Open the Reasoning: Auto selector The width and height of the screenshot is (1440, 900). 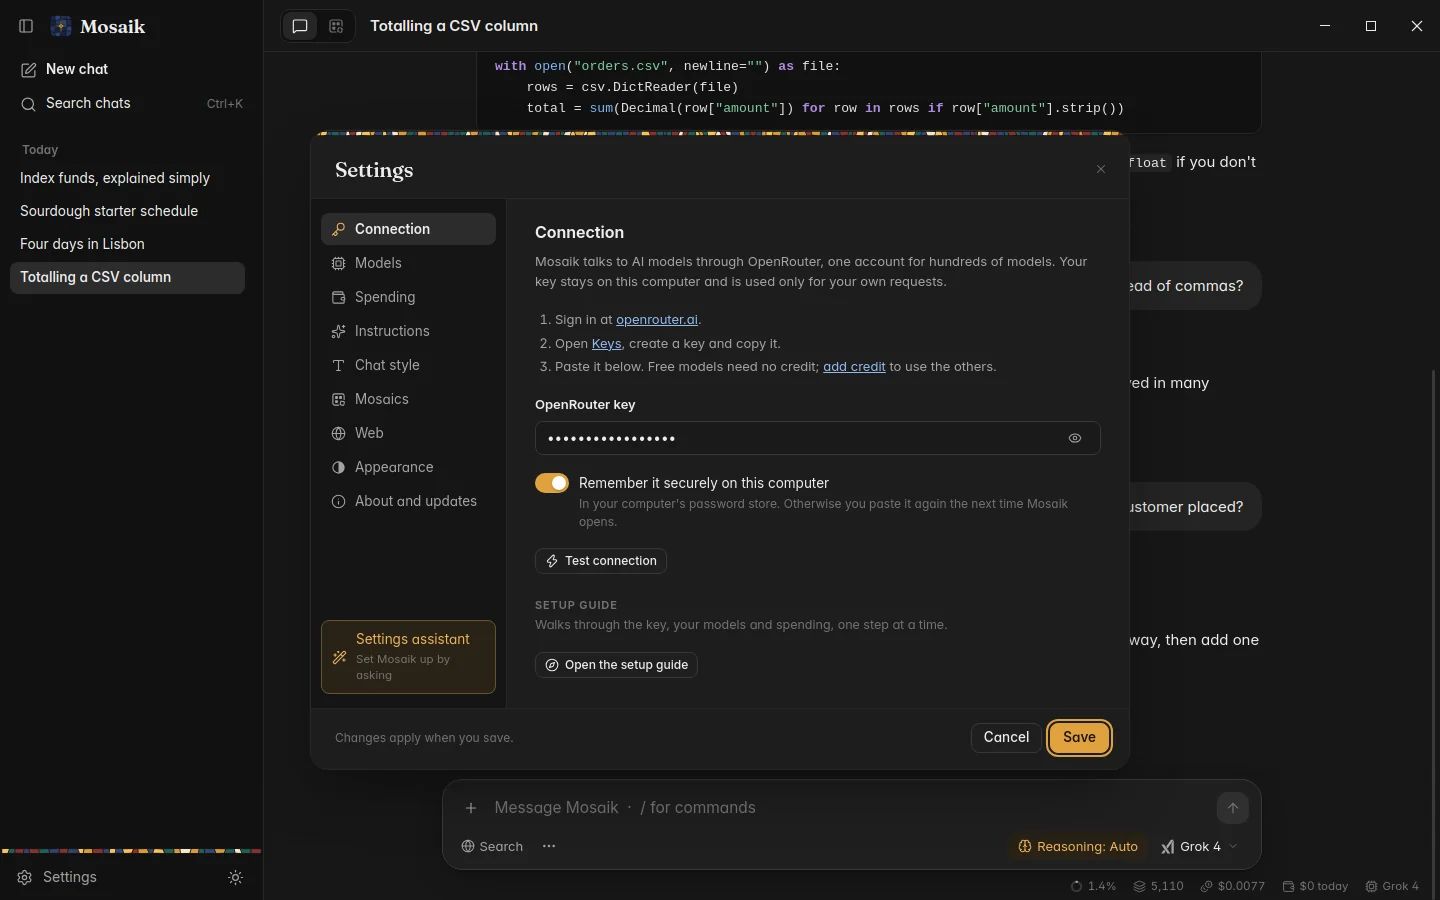coord(1078,847)
